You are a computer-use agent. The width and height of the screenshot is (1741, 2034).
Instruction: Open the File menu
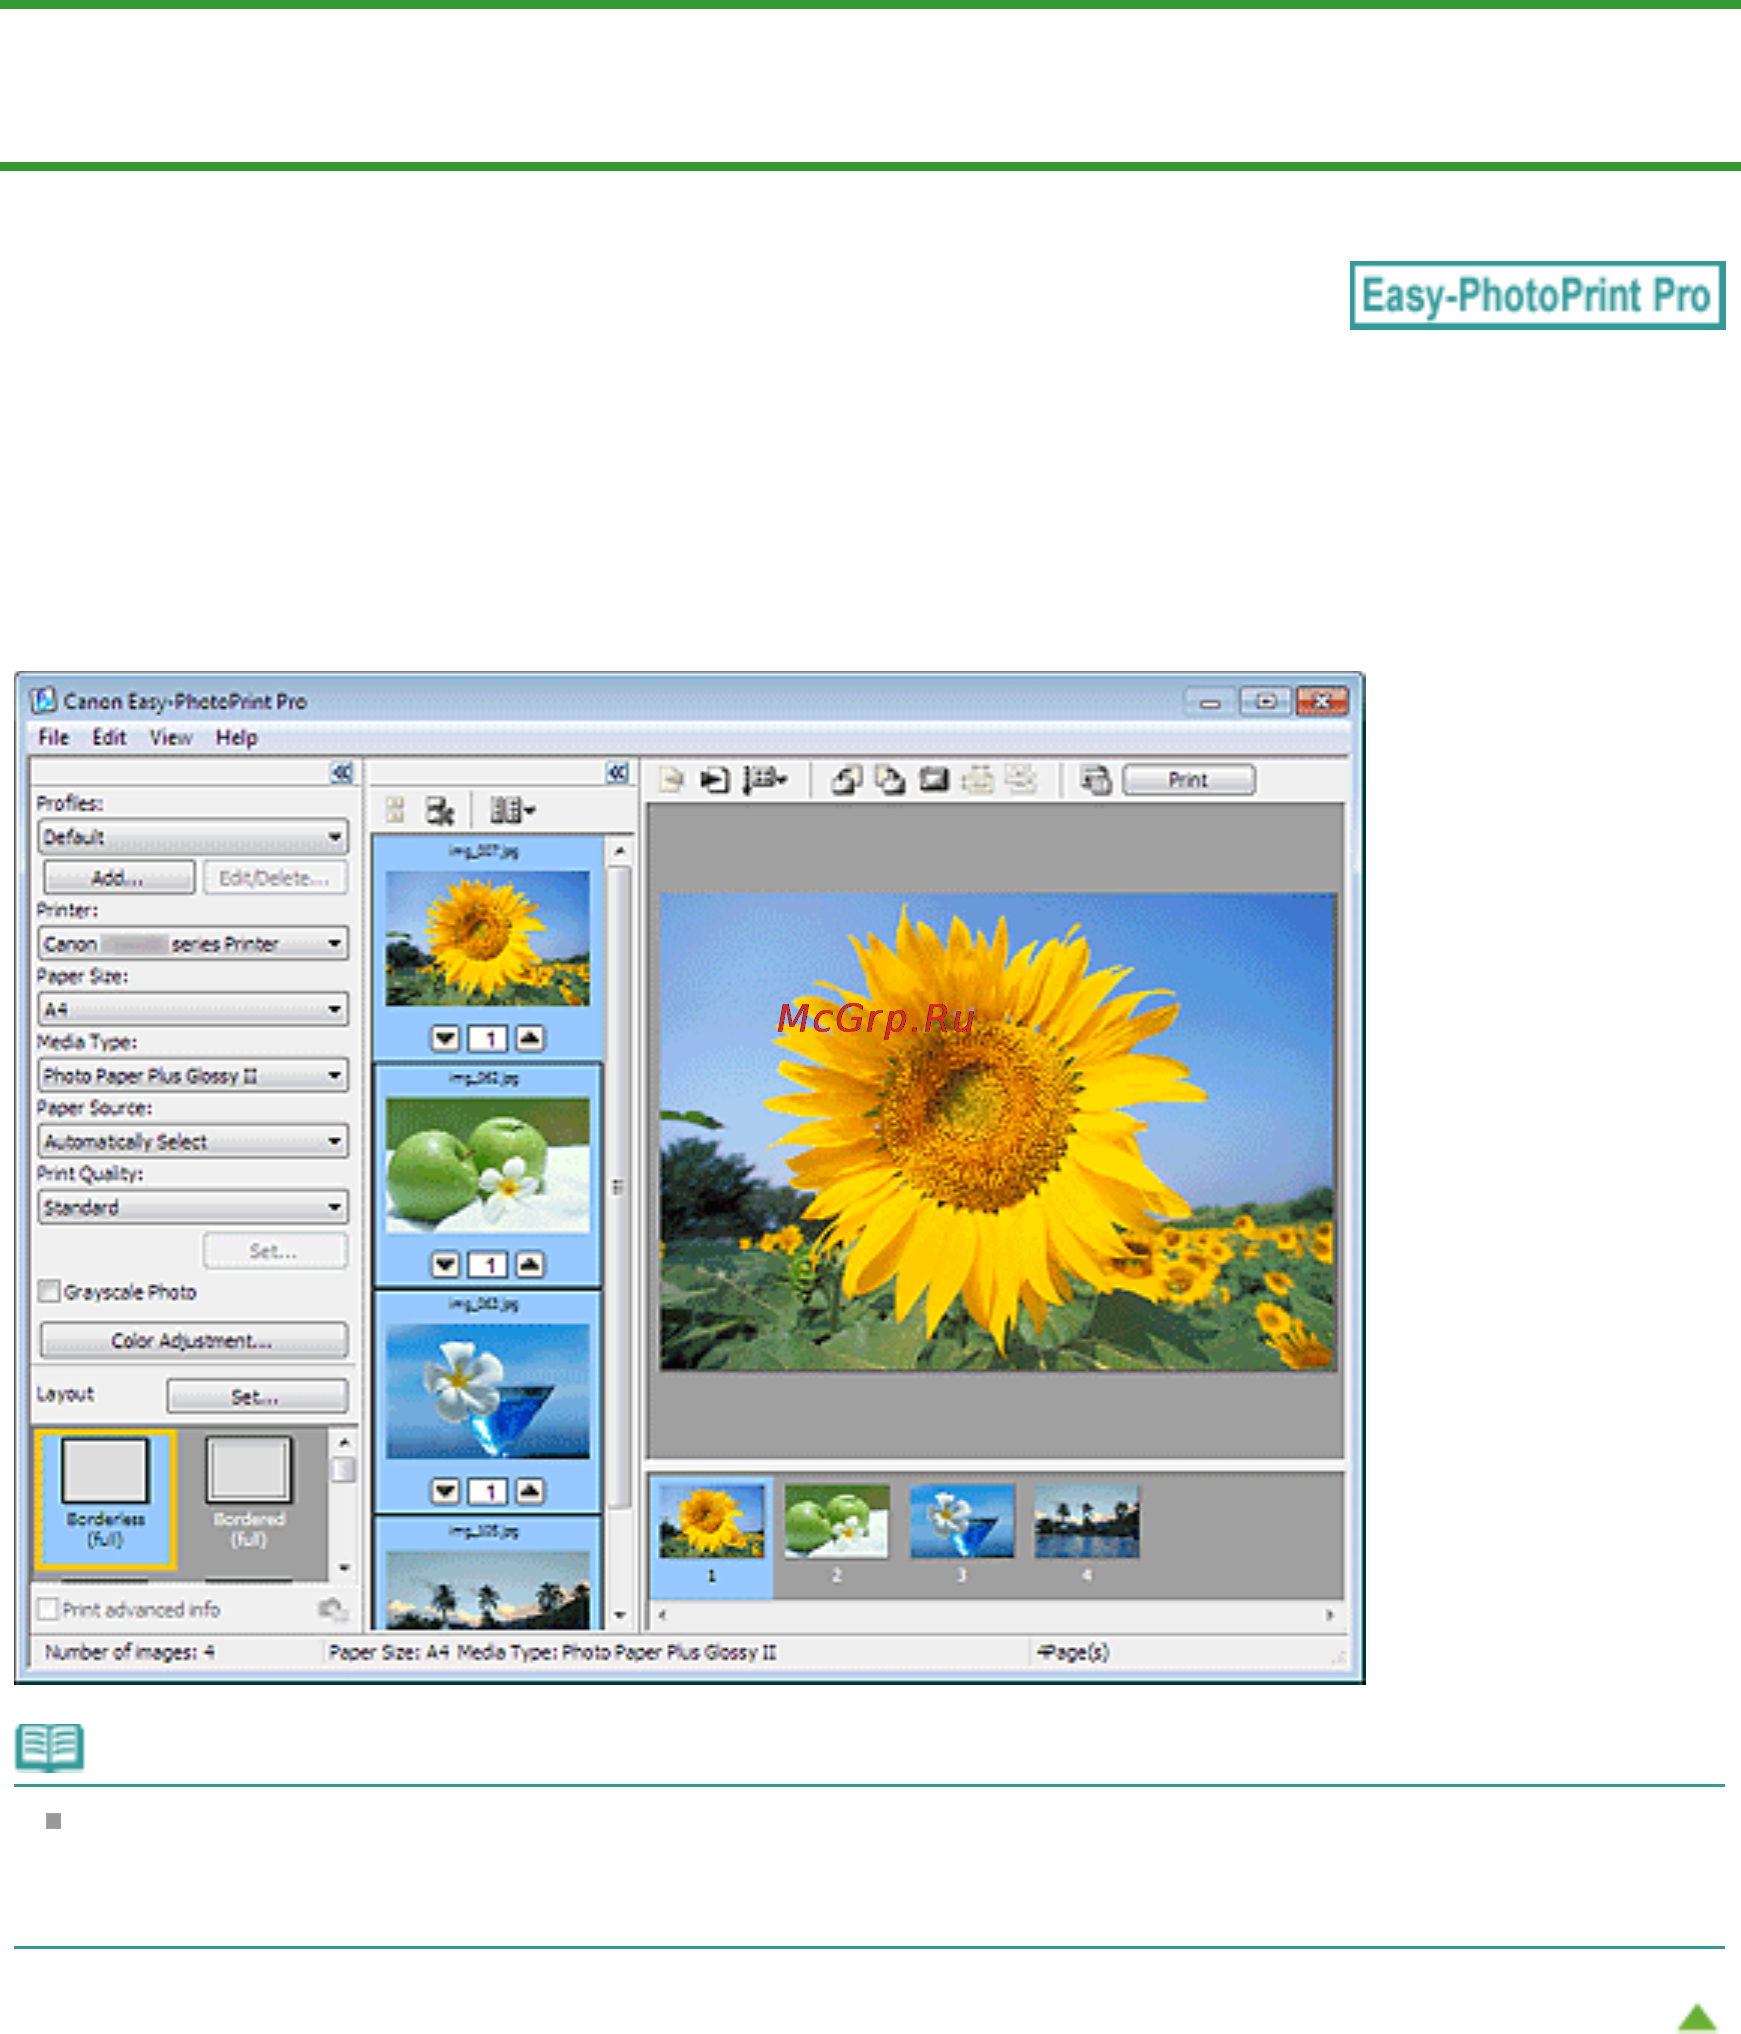coord(53,737)
